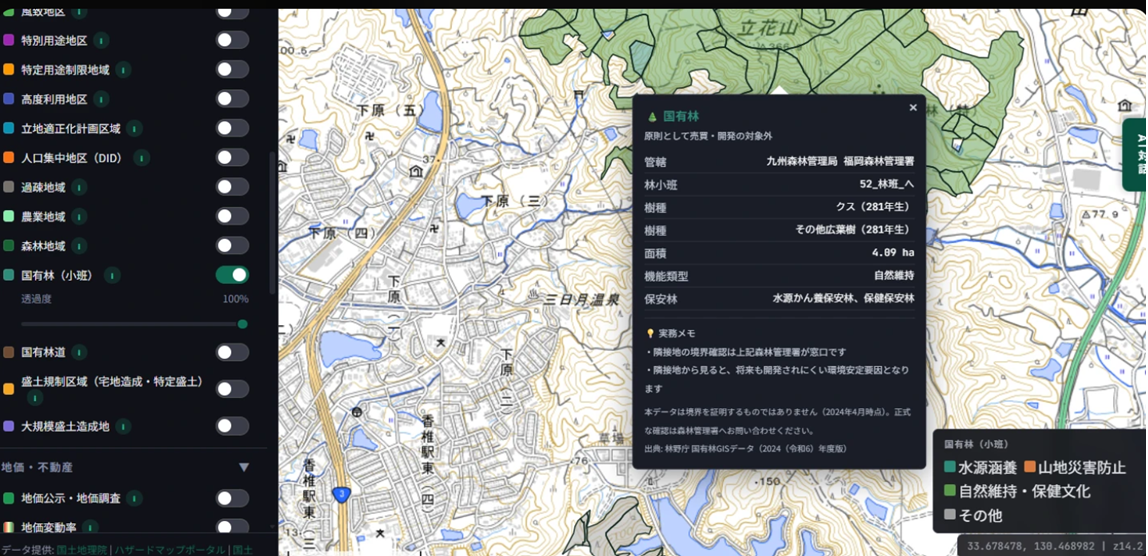Click the 自然維持・保健文化 legend entry
The width and height of the screenshot is (1148, 556).
pos(1018,492)
